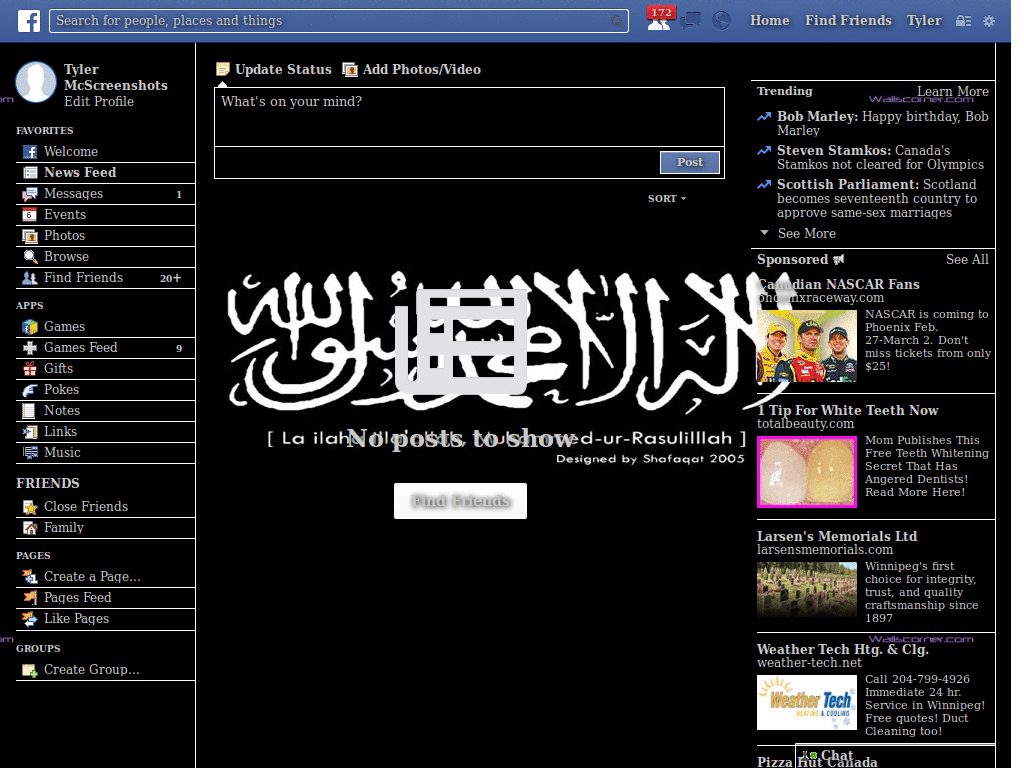Expand See More trending topics
This screenshot has width=1024, height=768.
tap(797, 233)
